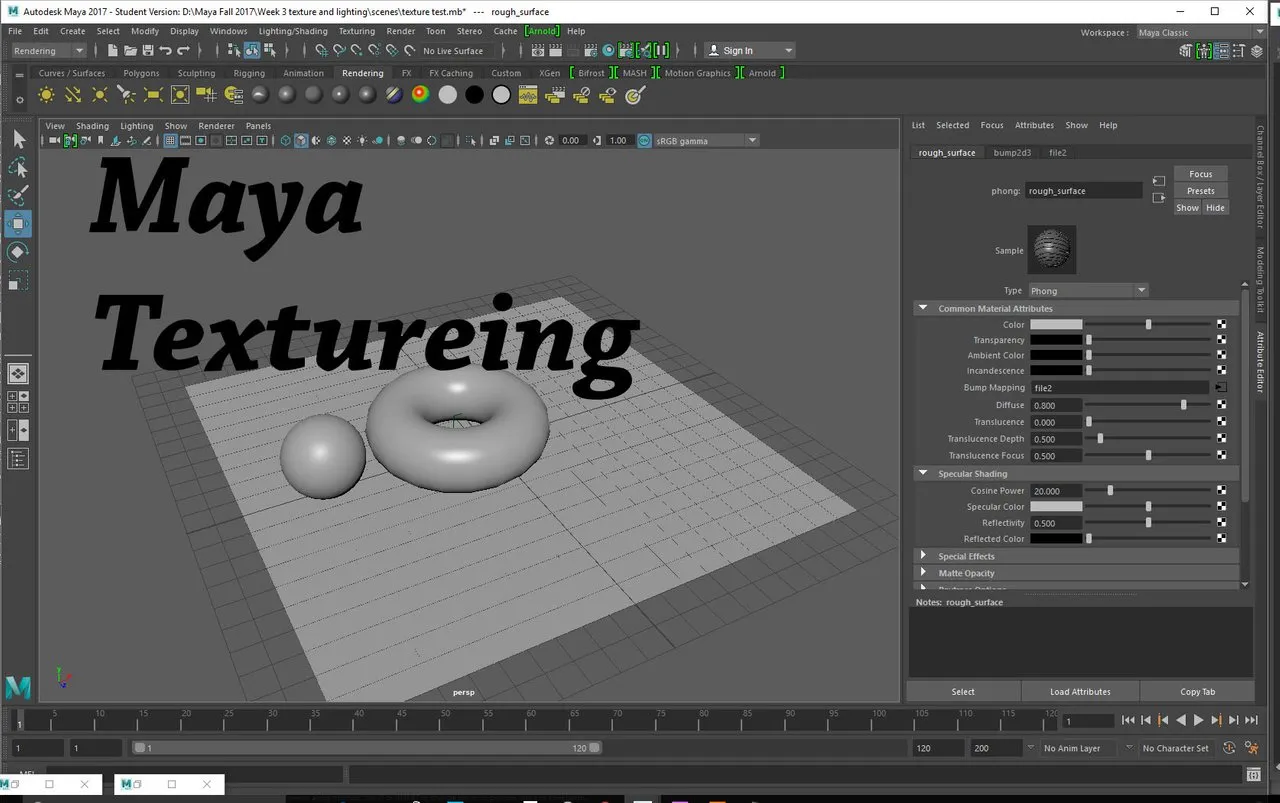This screenshot has height=803, width=1280.
Task: Click shelf settings gear icon
Action: tap(19, 99)
